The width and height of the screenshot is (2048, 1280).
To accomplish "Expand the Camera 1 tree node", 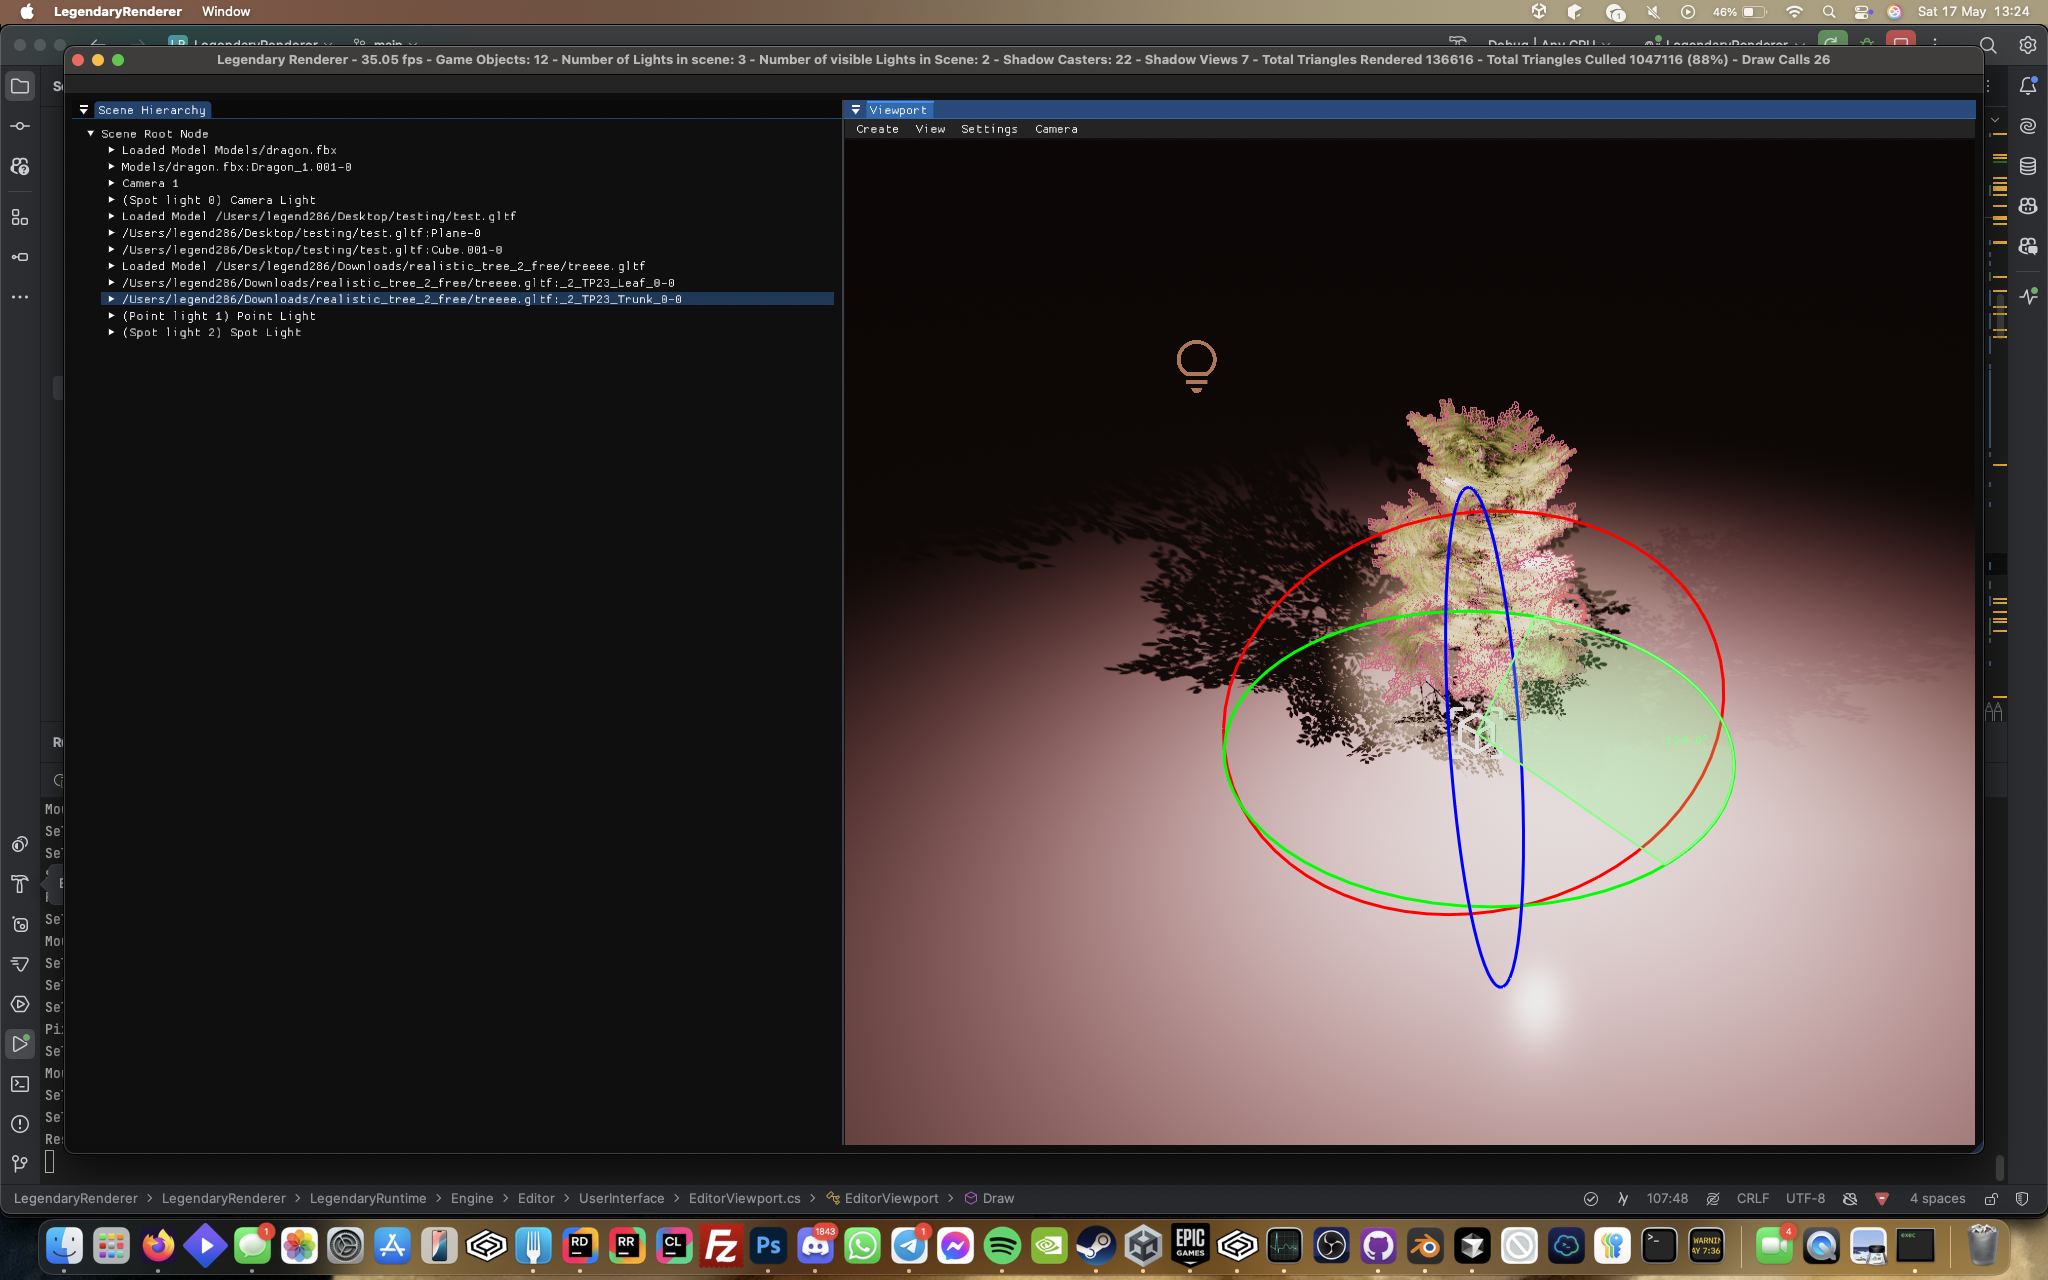I will (x=112, y=183).
